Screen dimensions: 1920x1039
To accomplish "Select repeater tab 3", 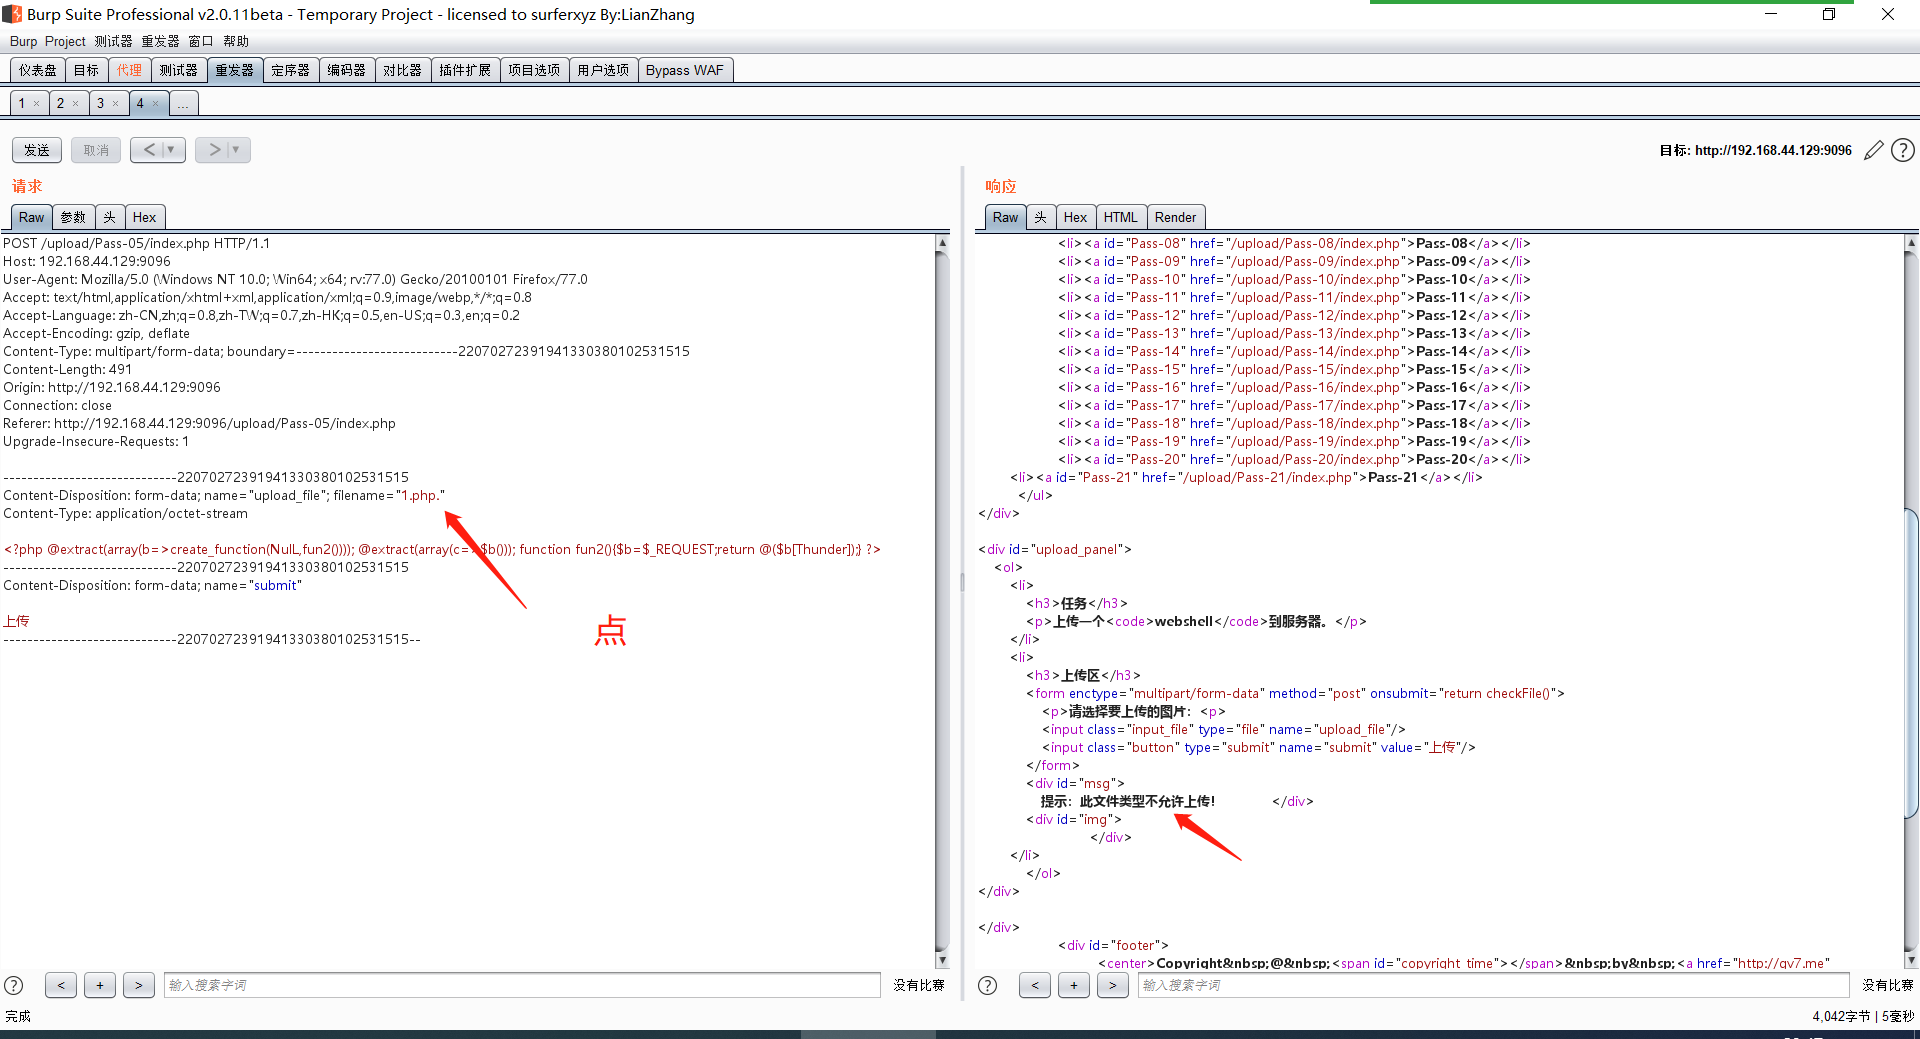I will 100,103.
